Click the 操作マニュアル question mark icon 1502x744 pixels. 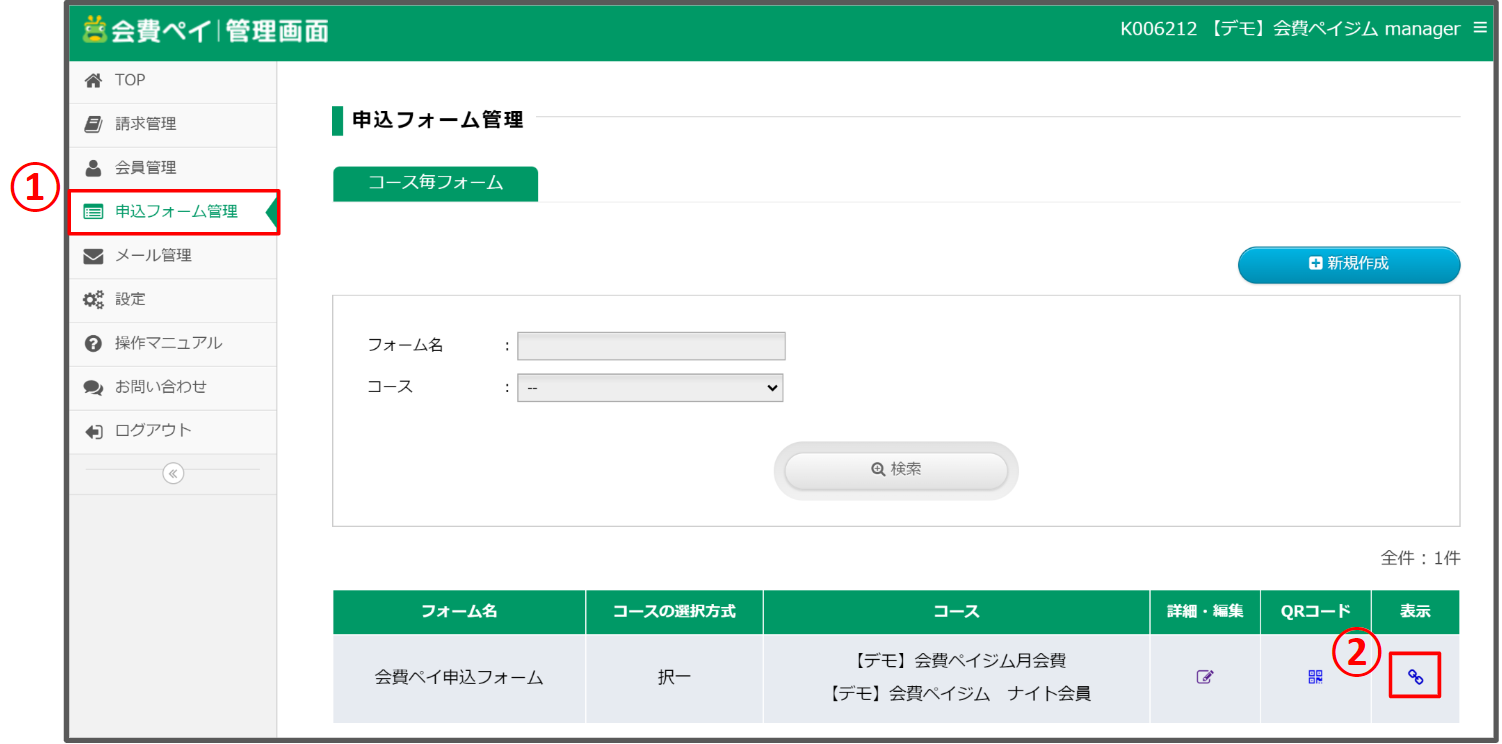(93, 343)
